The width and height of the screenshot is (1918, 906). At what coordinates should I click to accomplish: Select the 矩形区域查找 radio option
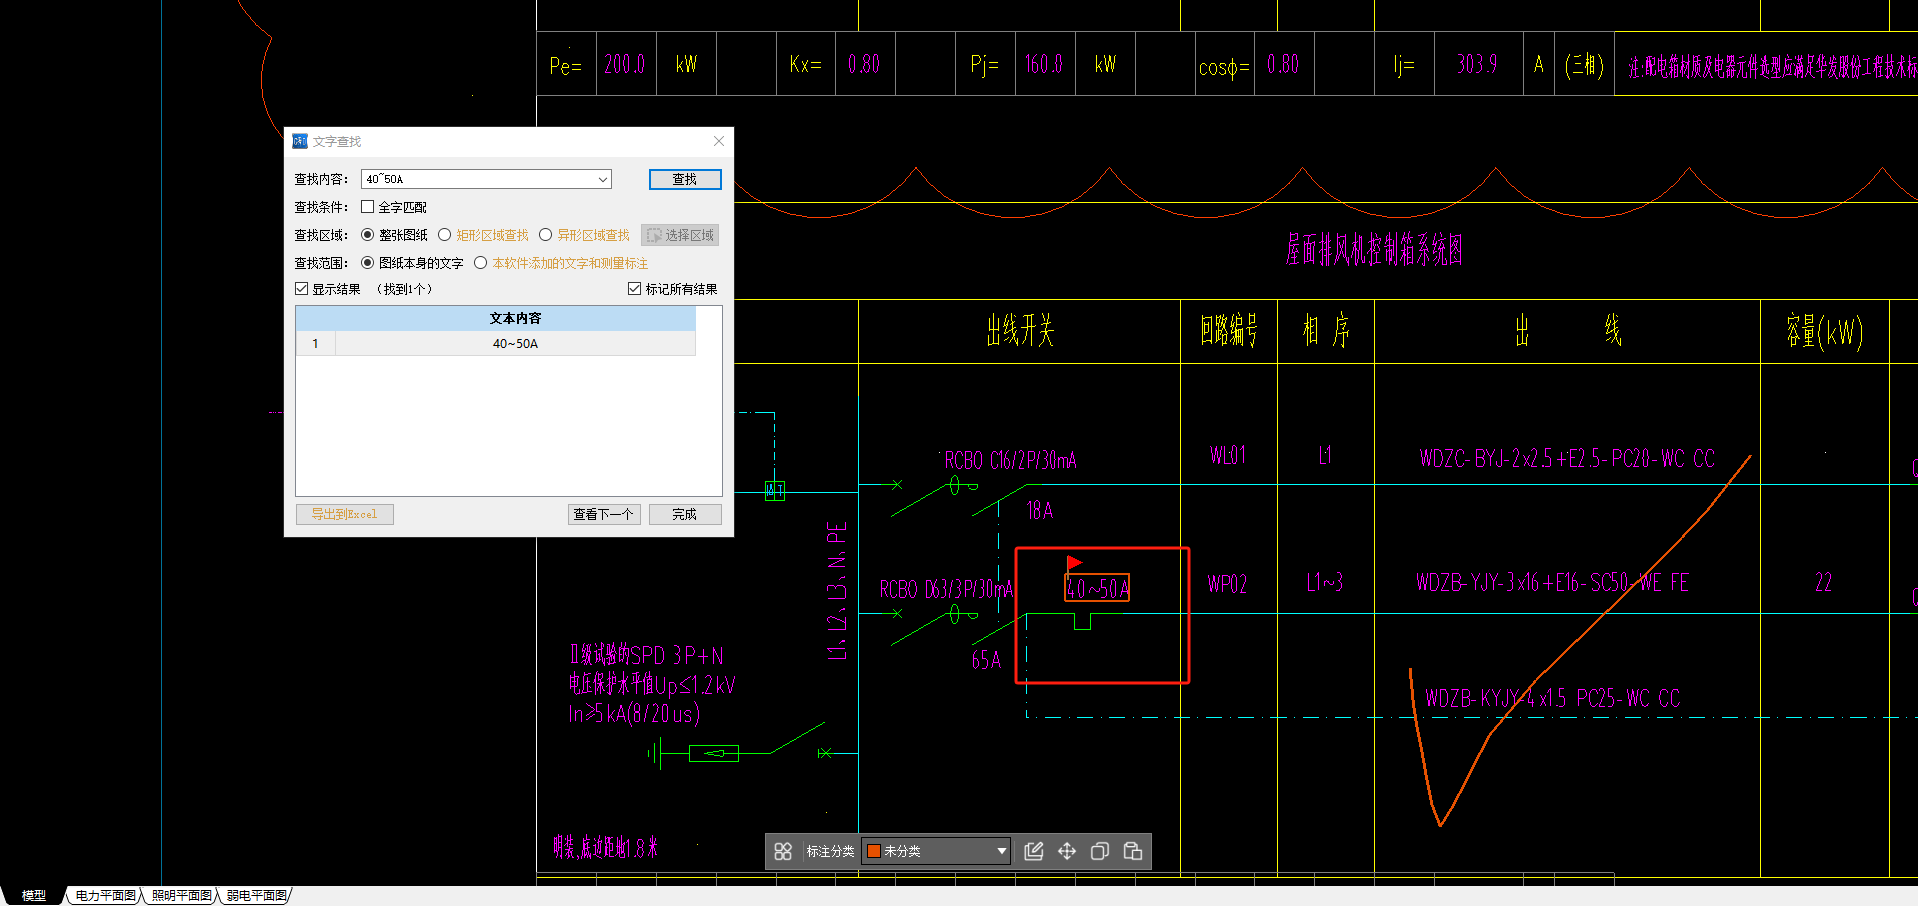(x=445, y=235)
